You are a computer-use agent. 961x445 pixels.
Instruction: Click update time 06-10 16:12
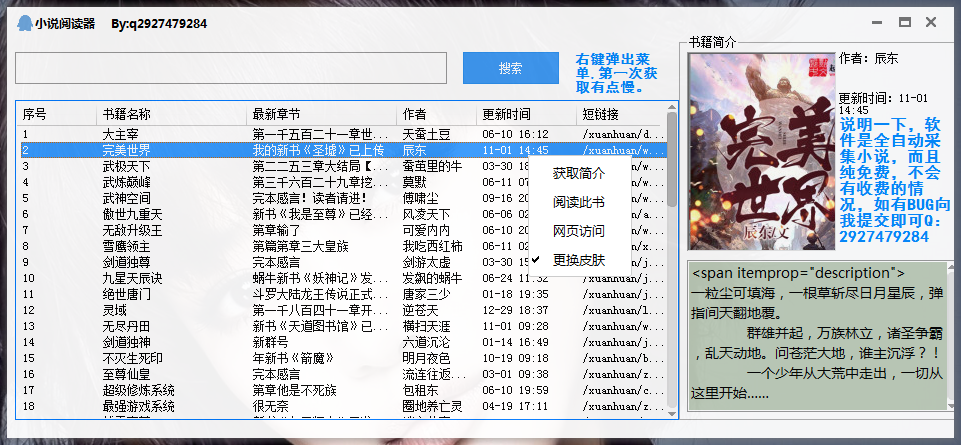pos(515,134)
